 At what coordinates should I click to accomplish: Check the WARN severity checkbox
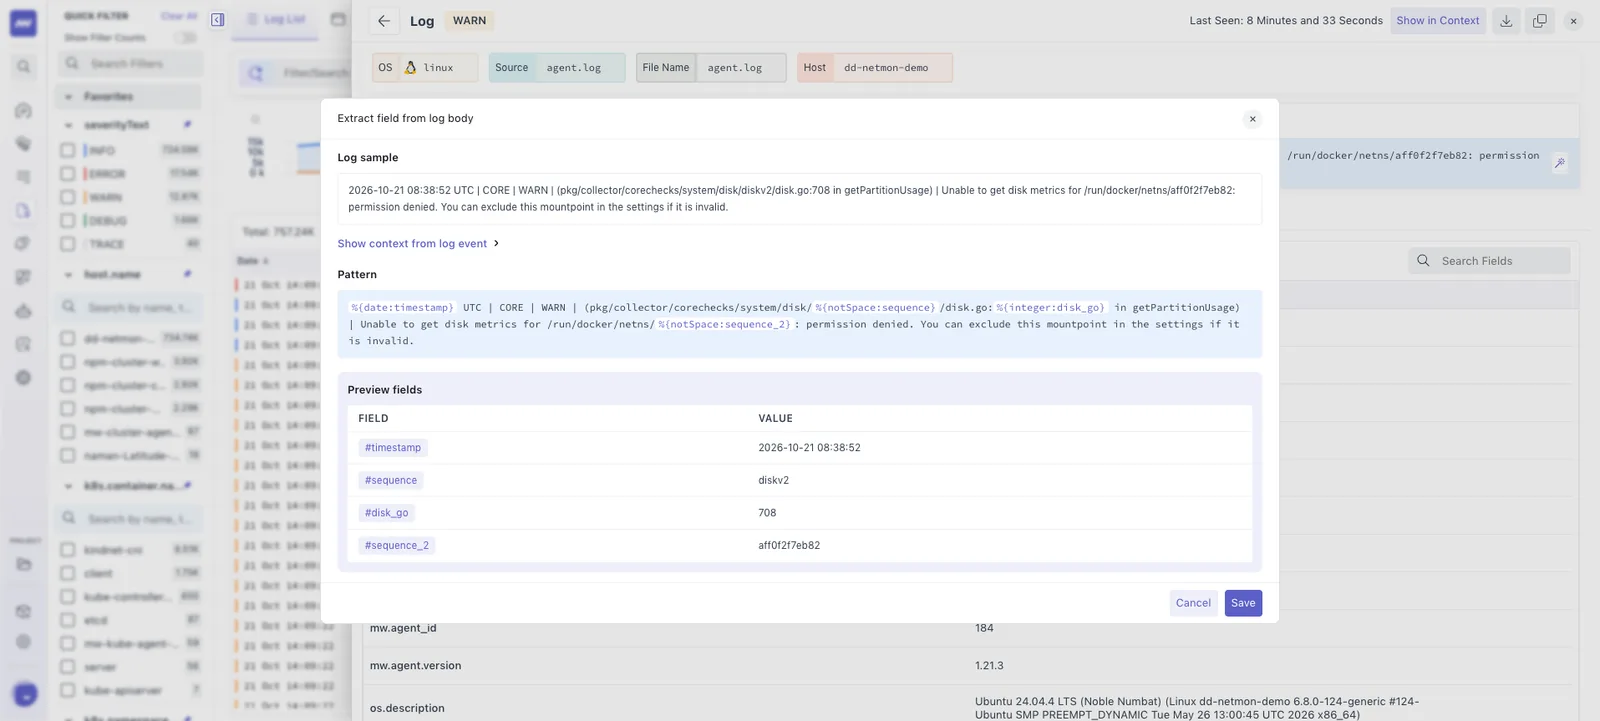pos(68,197)
